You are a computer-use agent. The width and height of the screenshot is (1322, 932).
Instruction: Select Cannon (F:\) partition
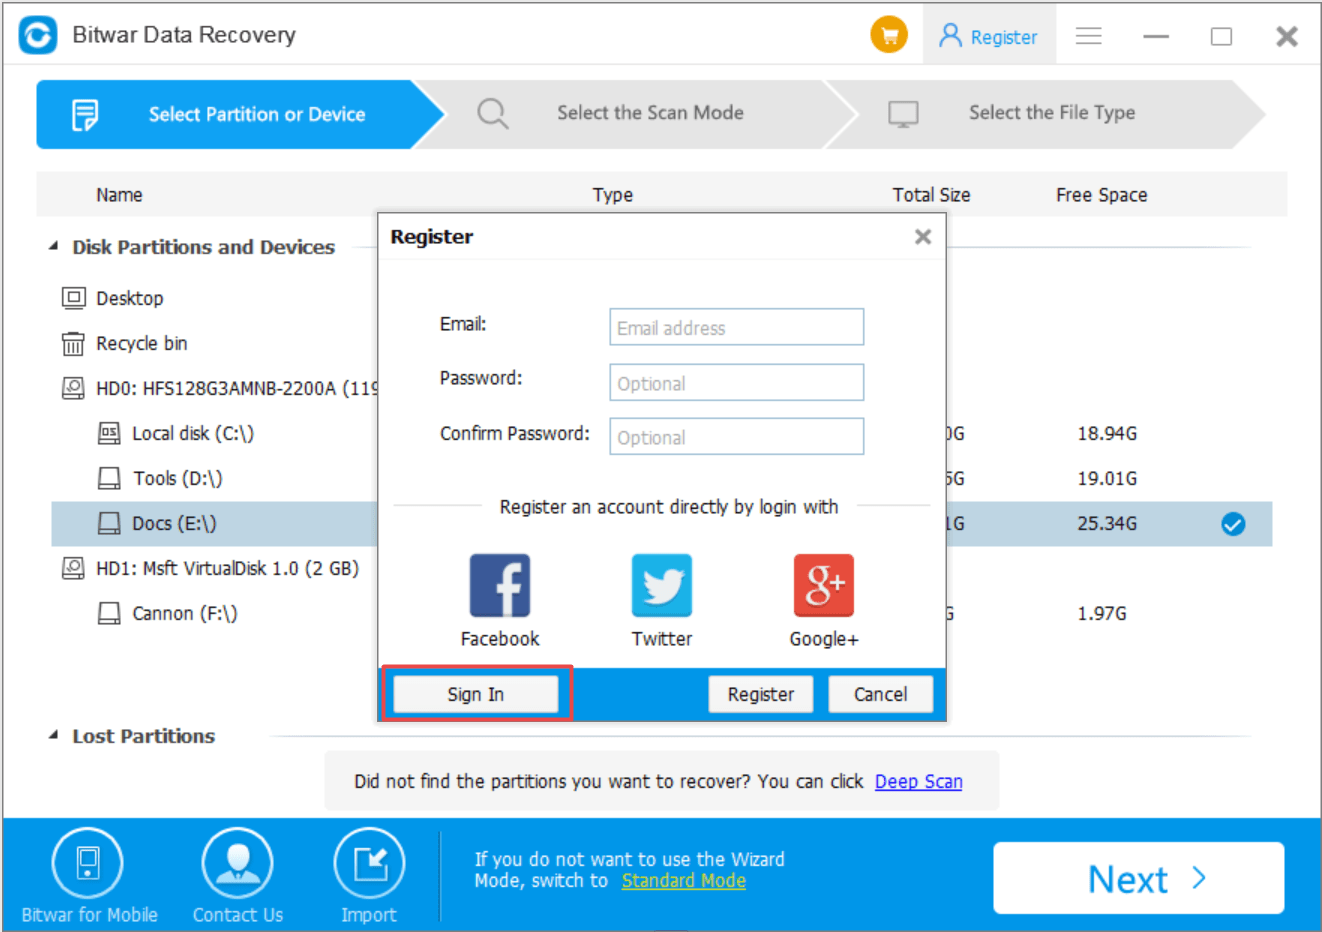(x=184, y=613)
